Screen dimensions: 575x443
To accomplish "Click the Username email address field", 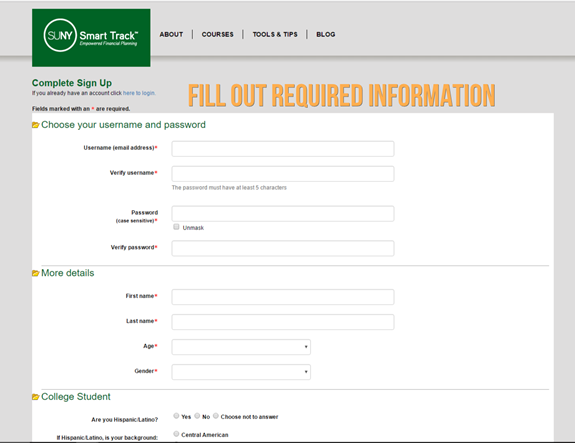I will pos(283,149).
